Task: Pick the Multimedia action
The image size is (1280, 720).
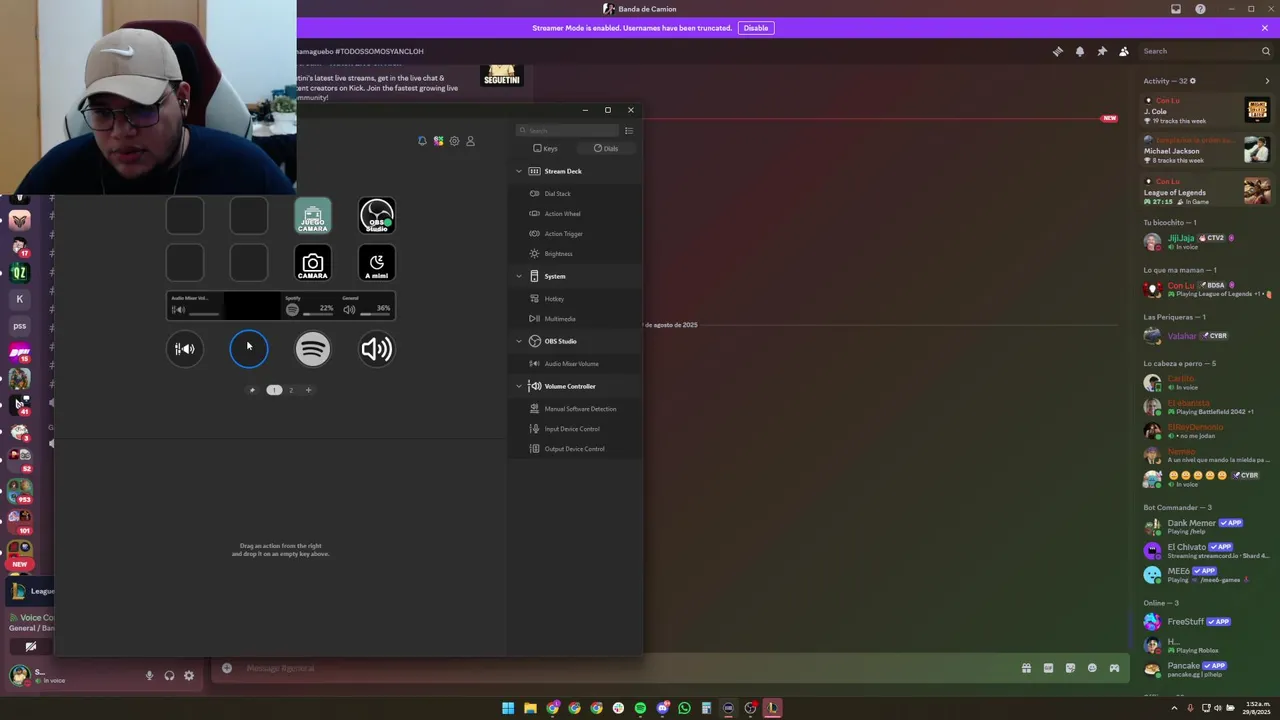Action: (x=575, y=319)
